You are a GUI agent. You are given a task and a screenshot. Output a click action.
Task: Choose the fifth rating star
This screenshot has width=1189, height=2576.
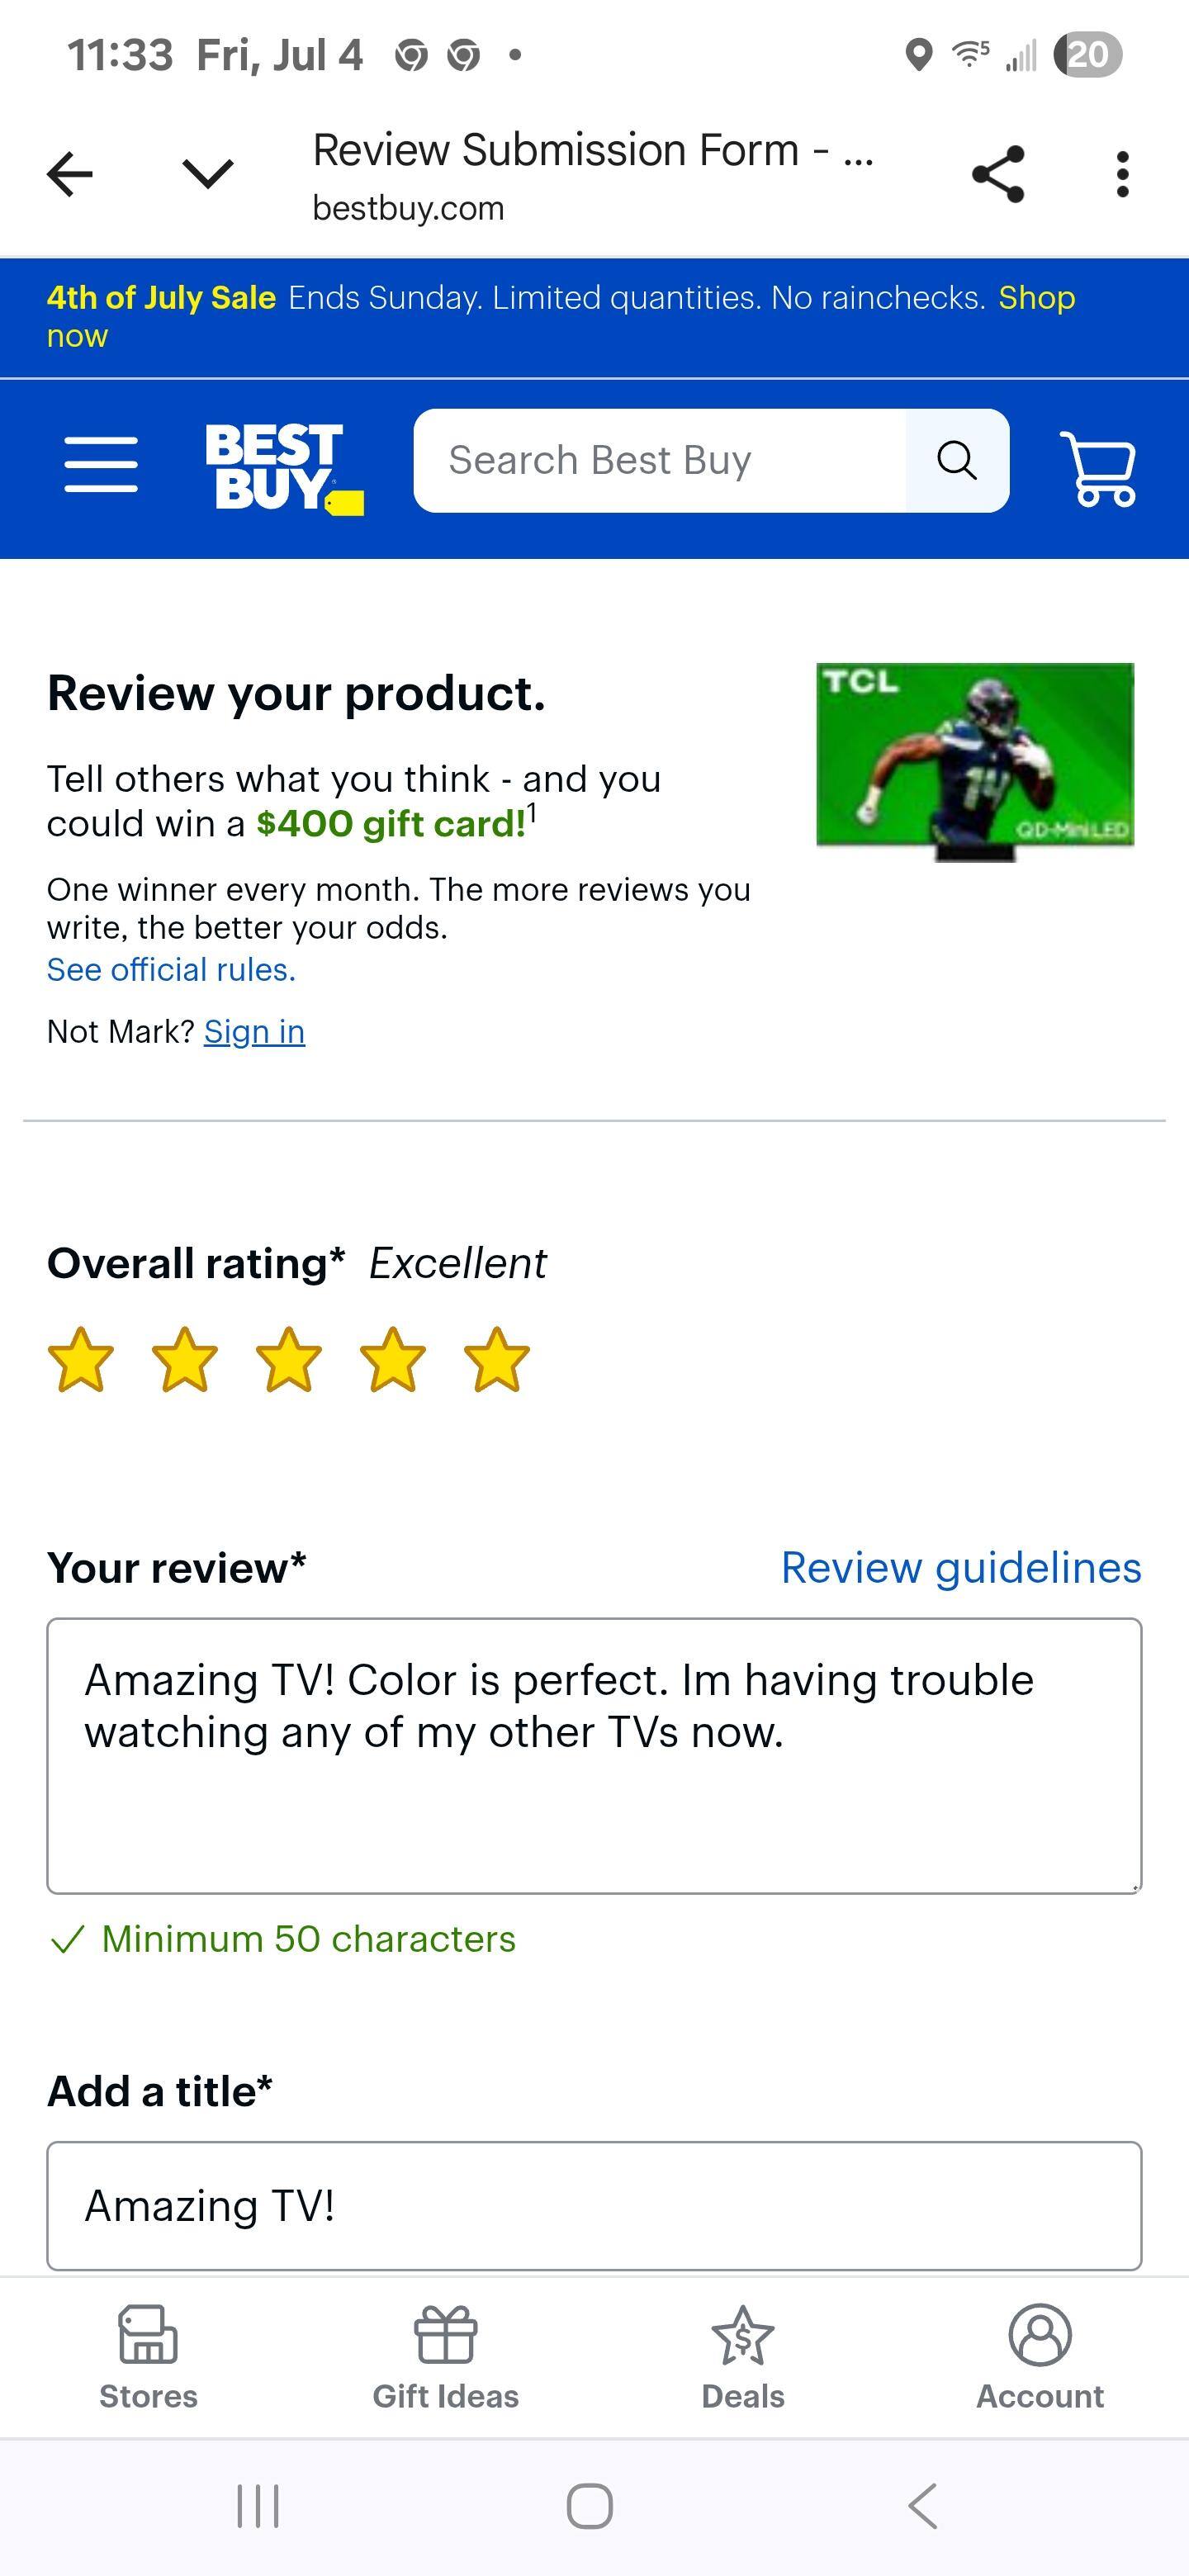coord(497,1360)
